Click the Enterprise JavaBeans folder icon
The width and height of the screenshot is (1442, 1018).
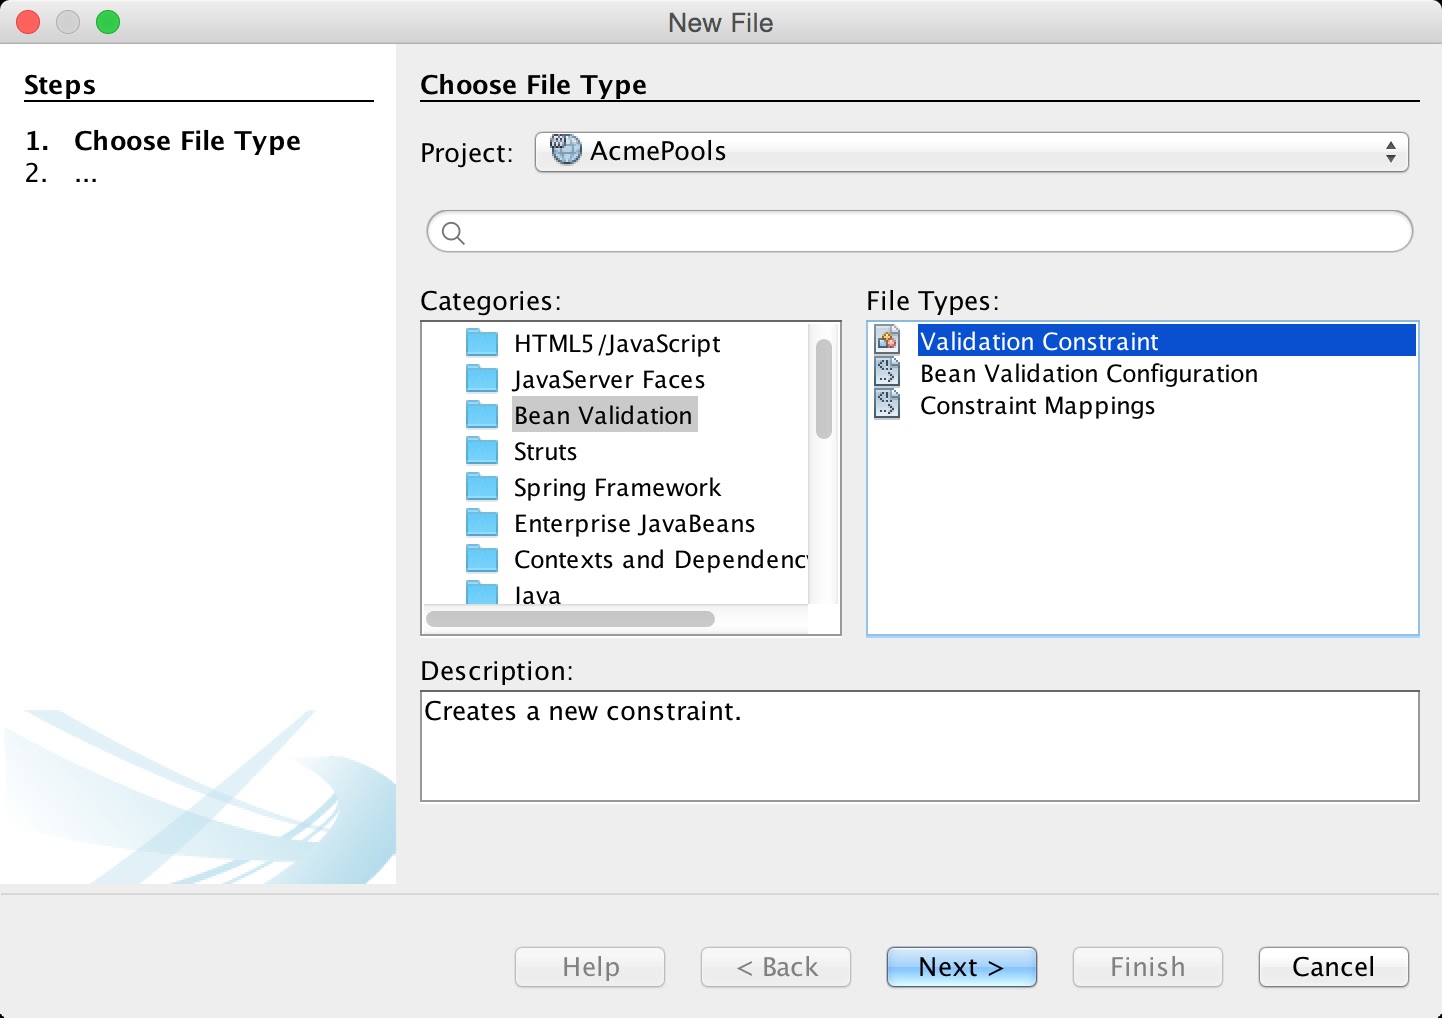[x=482, y=524]
